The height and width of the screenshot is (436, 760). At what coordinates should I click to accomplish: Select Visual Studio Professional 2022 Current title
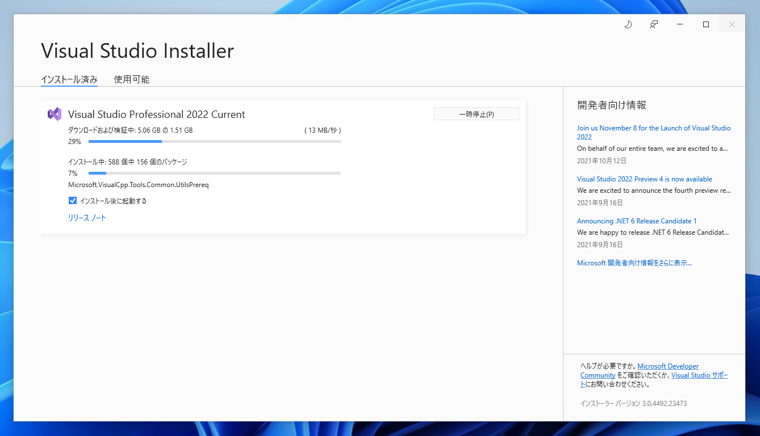157,114
